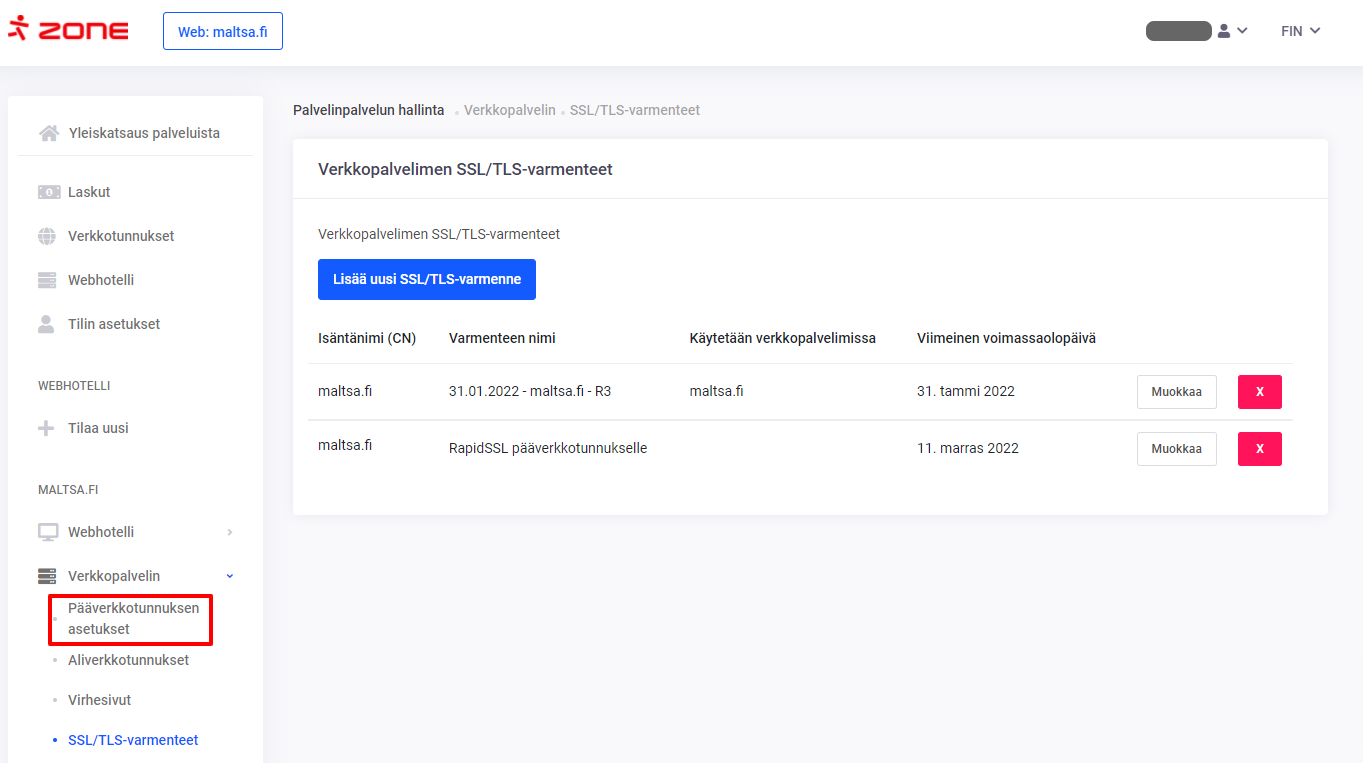Screen dimensions: 1363x763
Task: Go to Aliverkkotunnukset in sidebar
Action: pos(128,660)
